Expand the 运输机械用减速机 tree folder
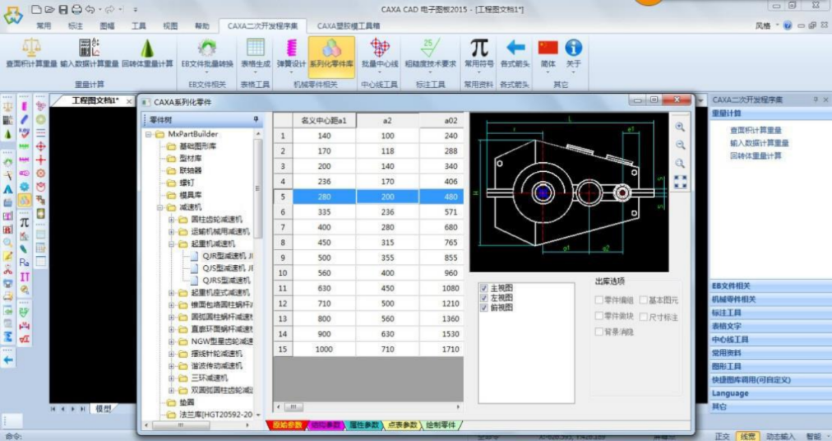Screen dimensions: 832x441 click(x=171, y=231)
